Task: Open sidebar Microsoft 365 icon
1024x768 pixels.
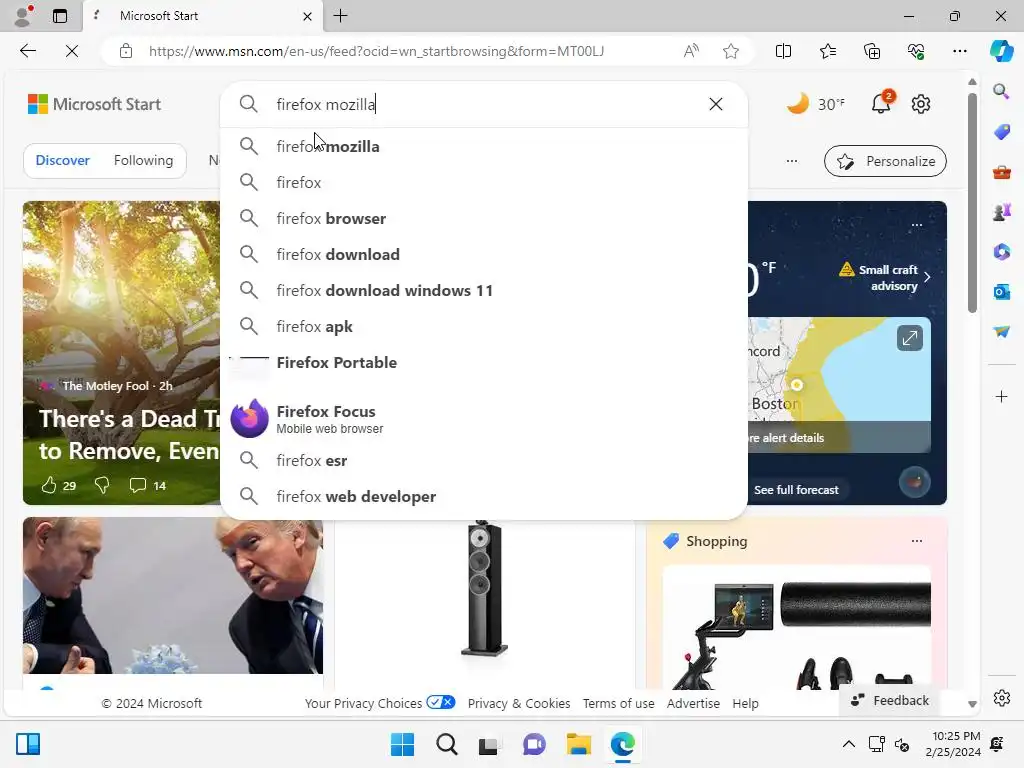Action: [1001, 251]
